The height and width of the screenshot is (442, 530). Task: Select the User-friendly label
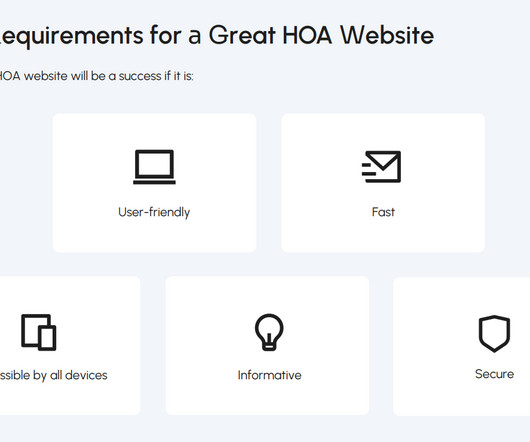(x=154, y=212)
